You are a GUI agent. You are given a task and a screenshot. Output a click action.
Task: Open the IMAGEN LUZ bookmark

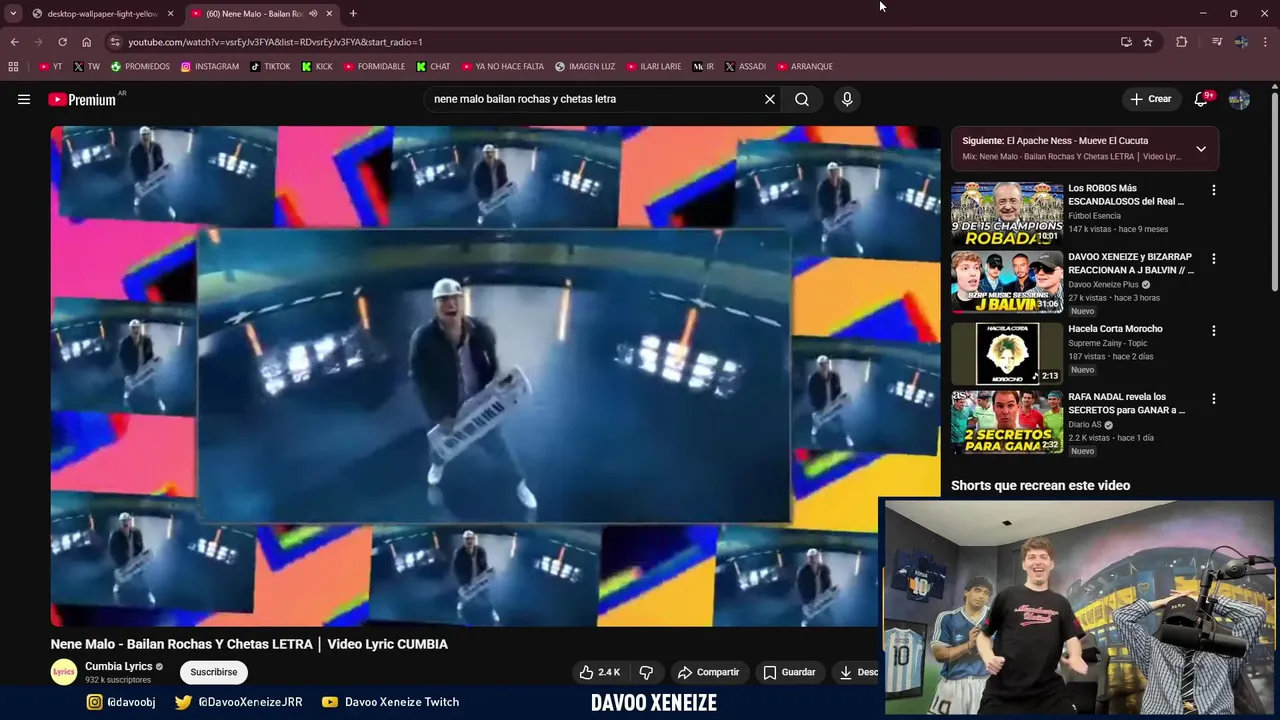[x=585, y=67]
